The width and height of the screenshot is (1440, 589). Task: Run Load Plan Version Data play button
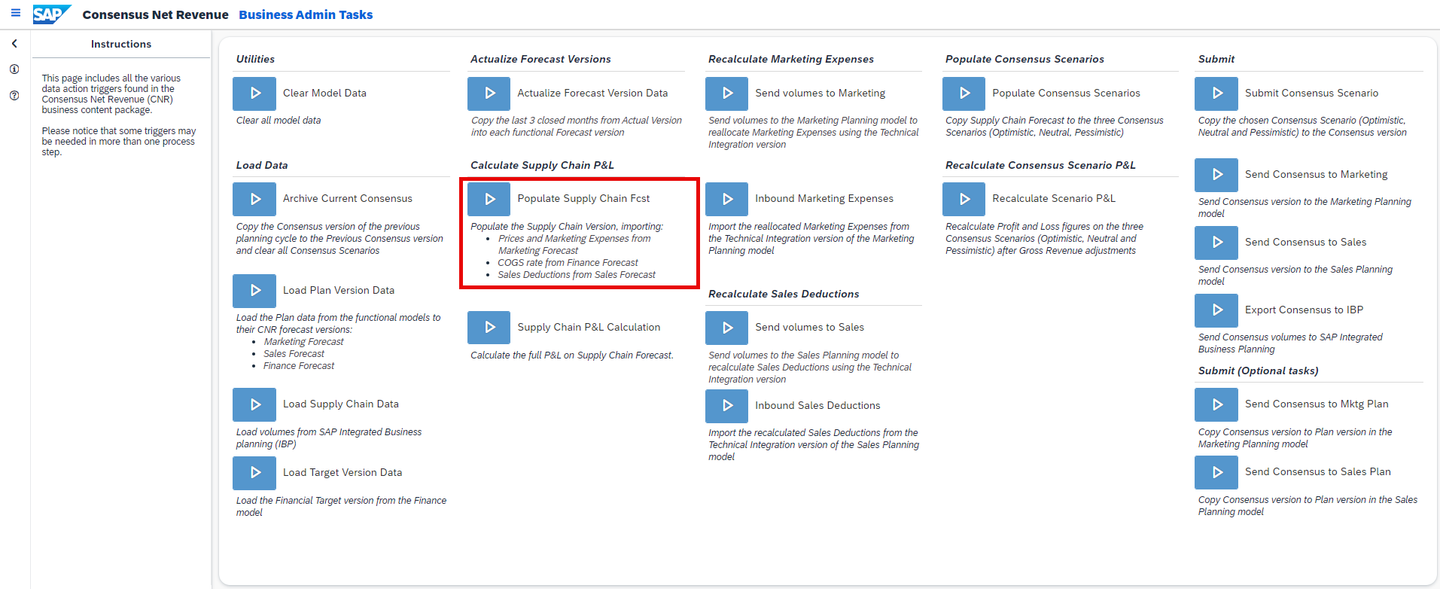[254, 290]
